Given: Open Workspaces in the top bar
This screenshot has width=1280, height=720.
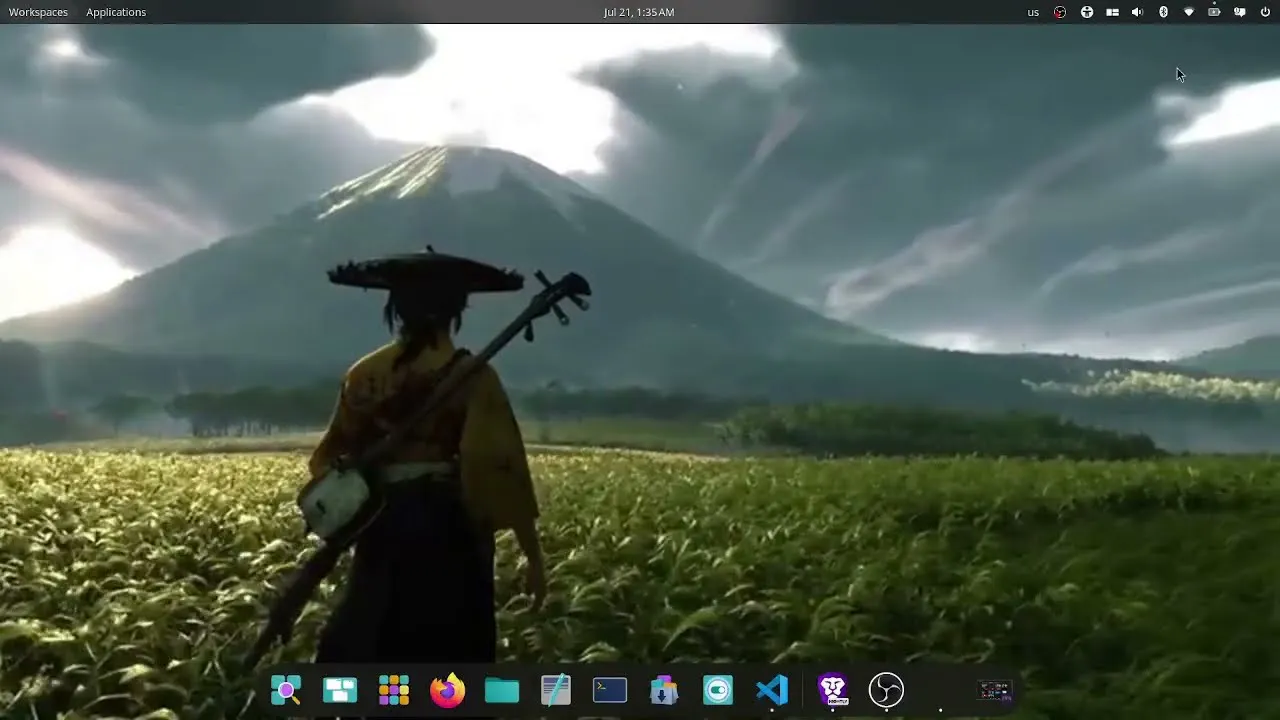Looking at the screenshot, I should click(x=38, y=12).
